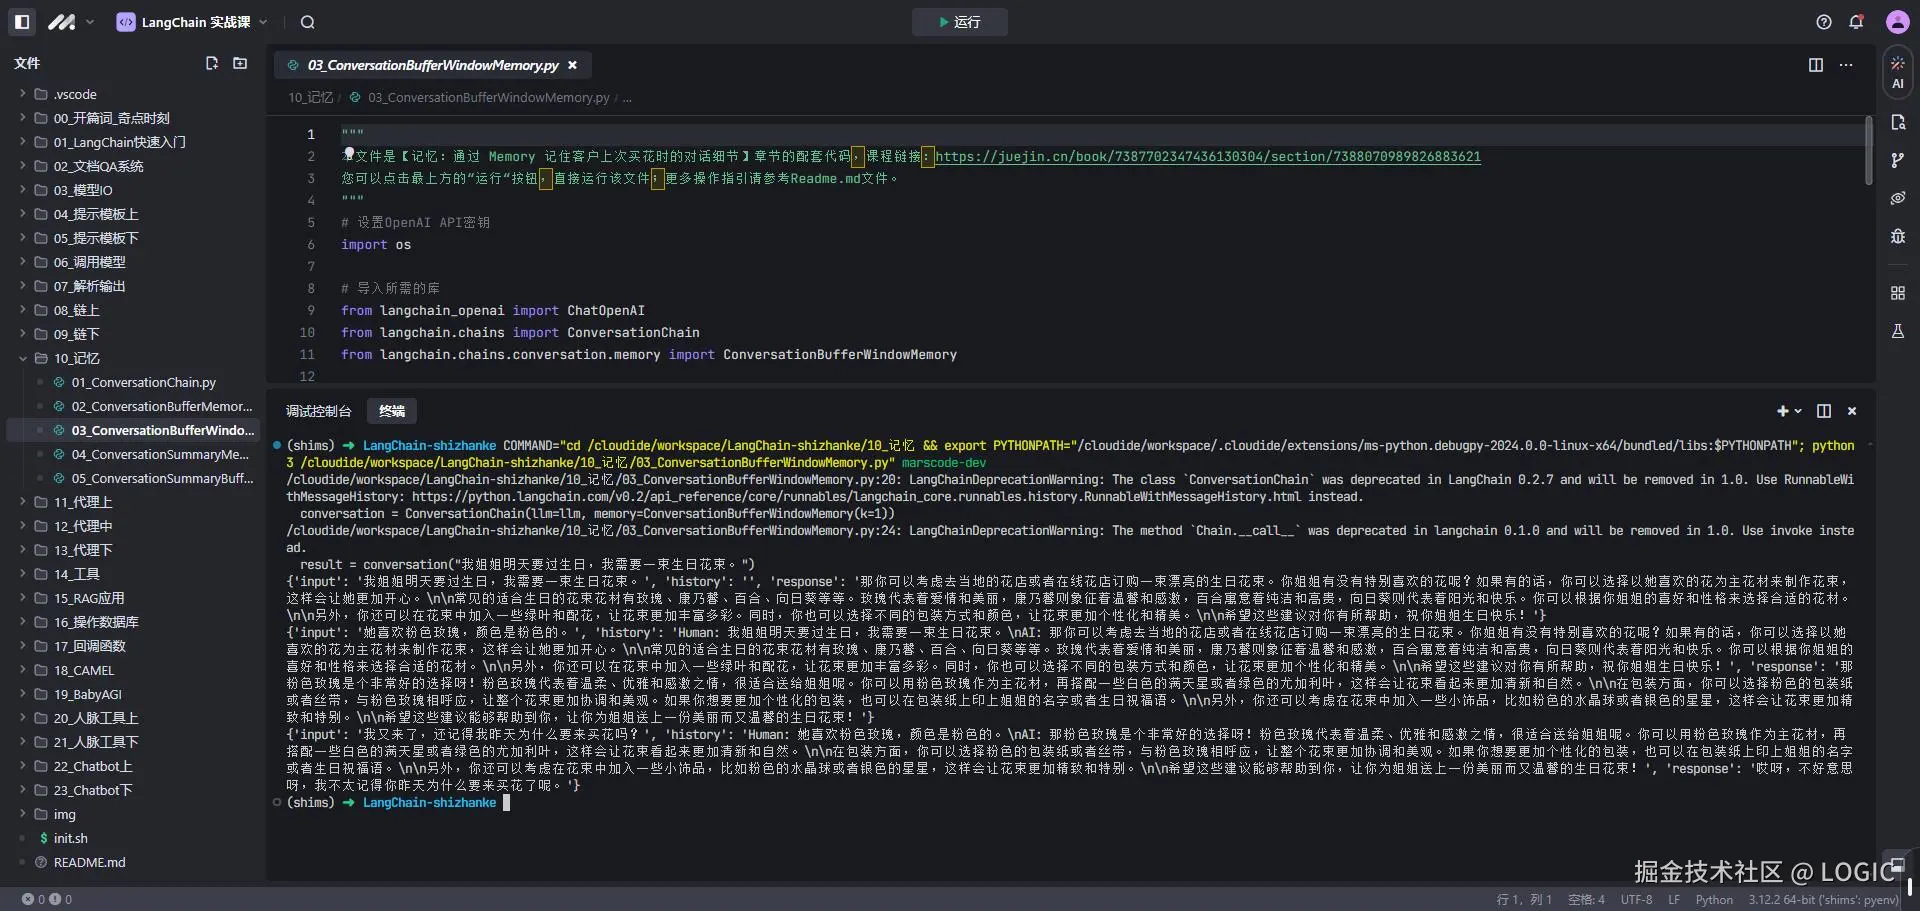
Task: Open the editor more actions ellipsis
Action: pos(1846,65)
